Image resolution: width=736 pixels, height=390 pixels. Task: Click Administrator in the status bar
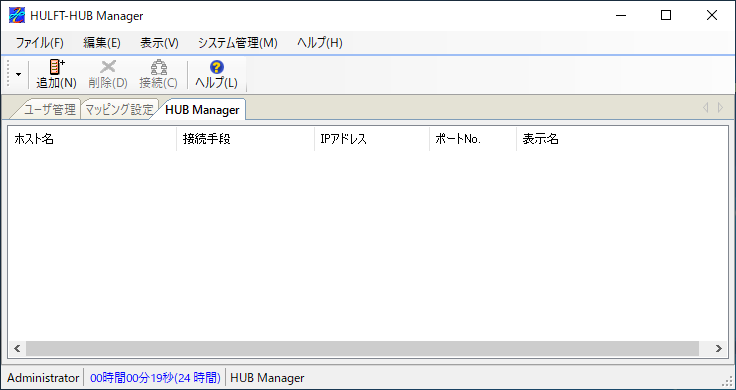[x=43, y=378]
